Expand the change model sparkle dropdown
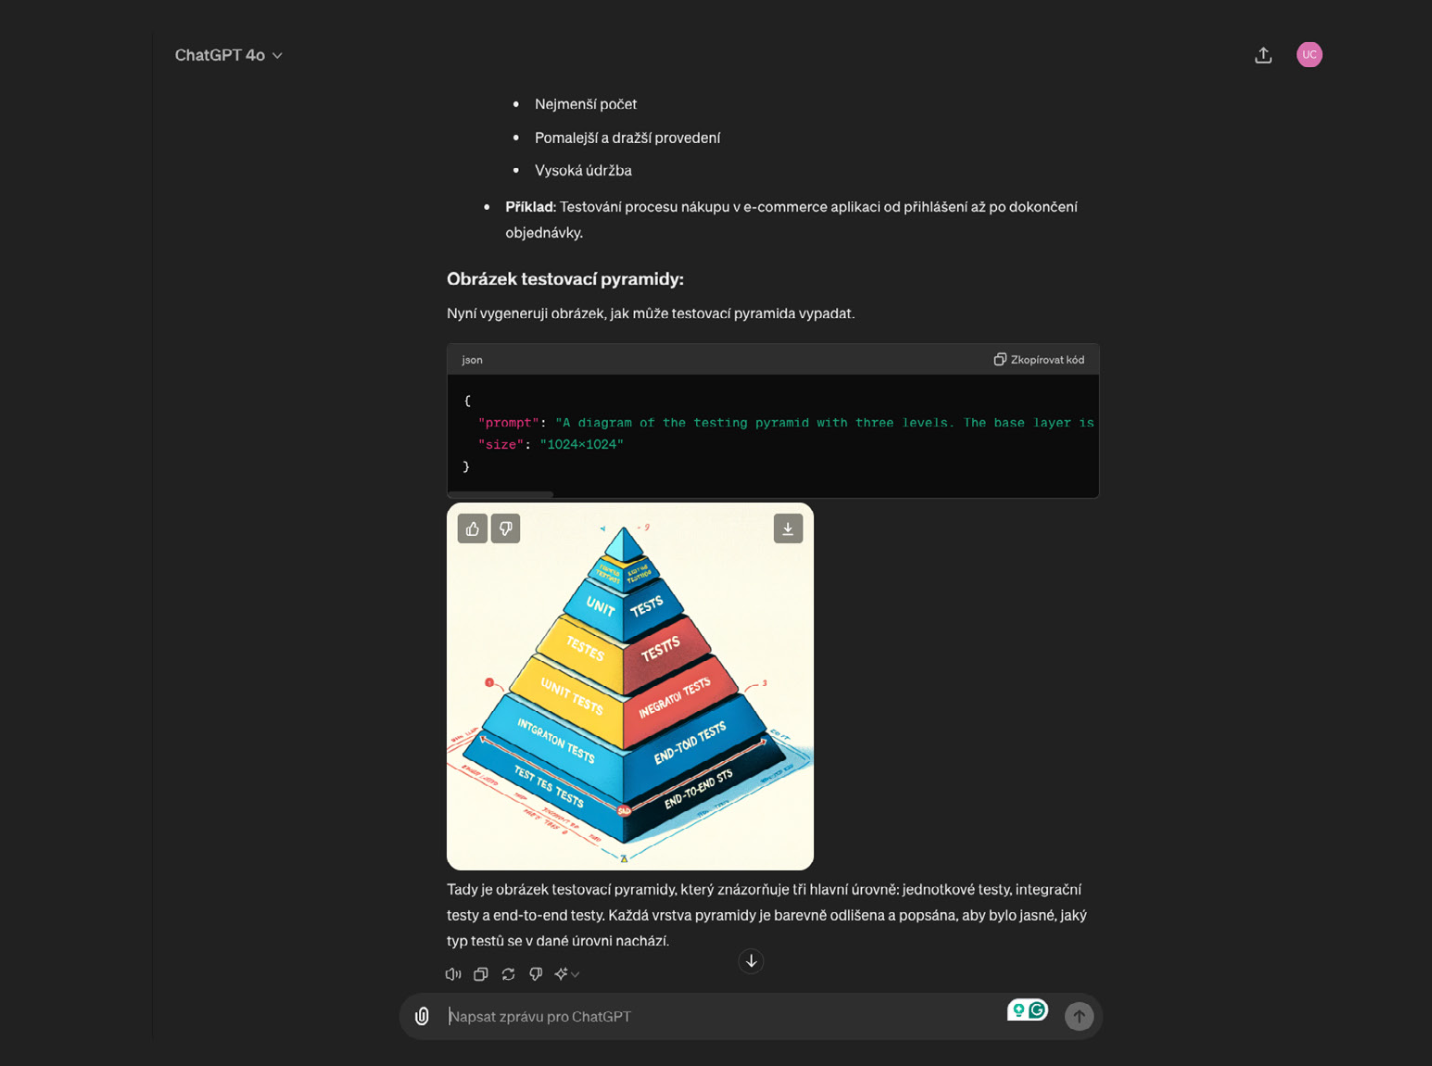 point(567,974)
